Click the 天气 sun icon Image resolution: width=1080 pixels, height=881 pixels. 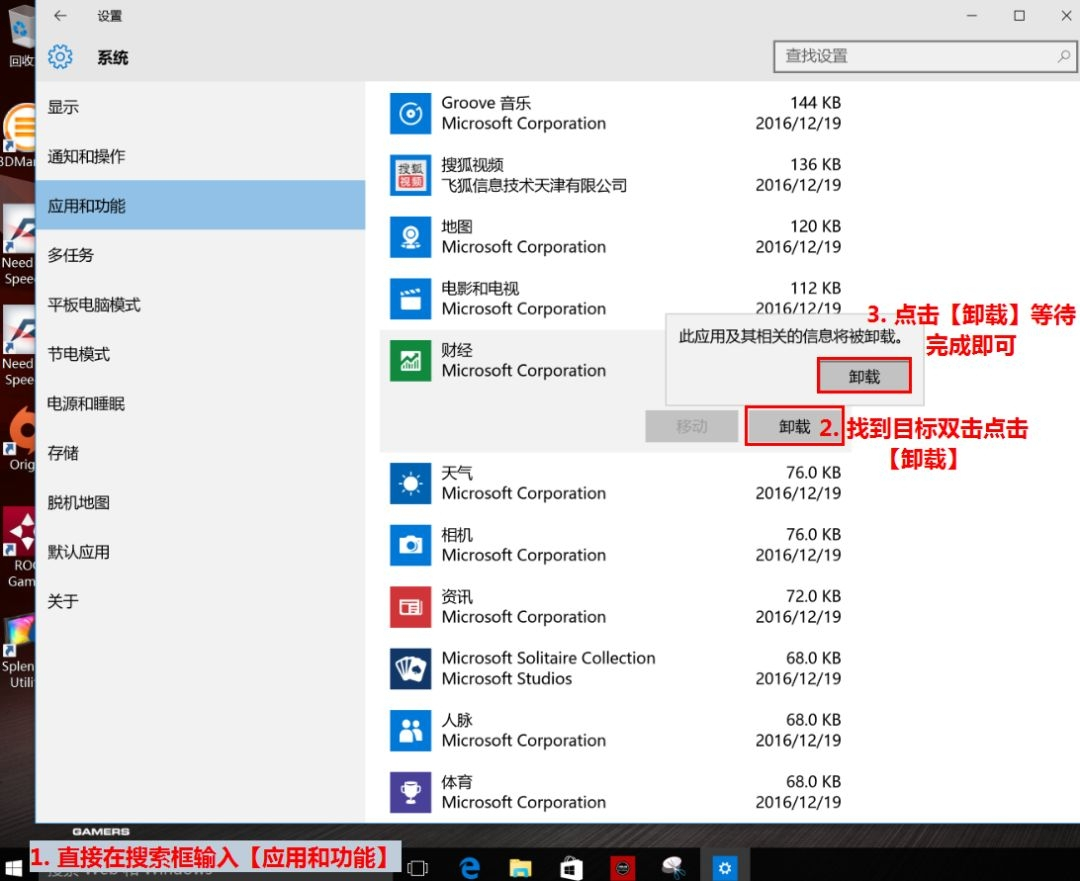click(x=410, y=484)
